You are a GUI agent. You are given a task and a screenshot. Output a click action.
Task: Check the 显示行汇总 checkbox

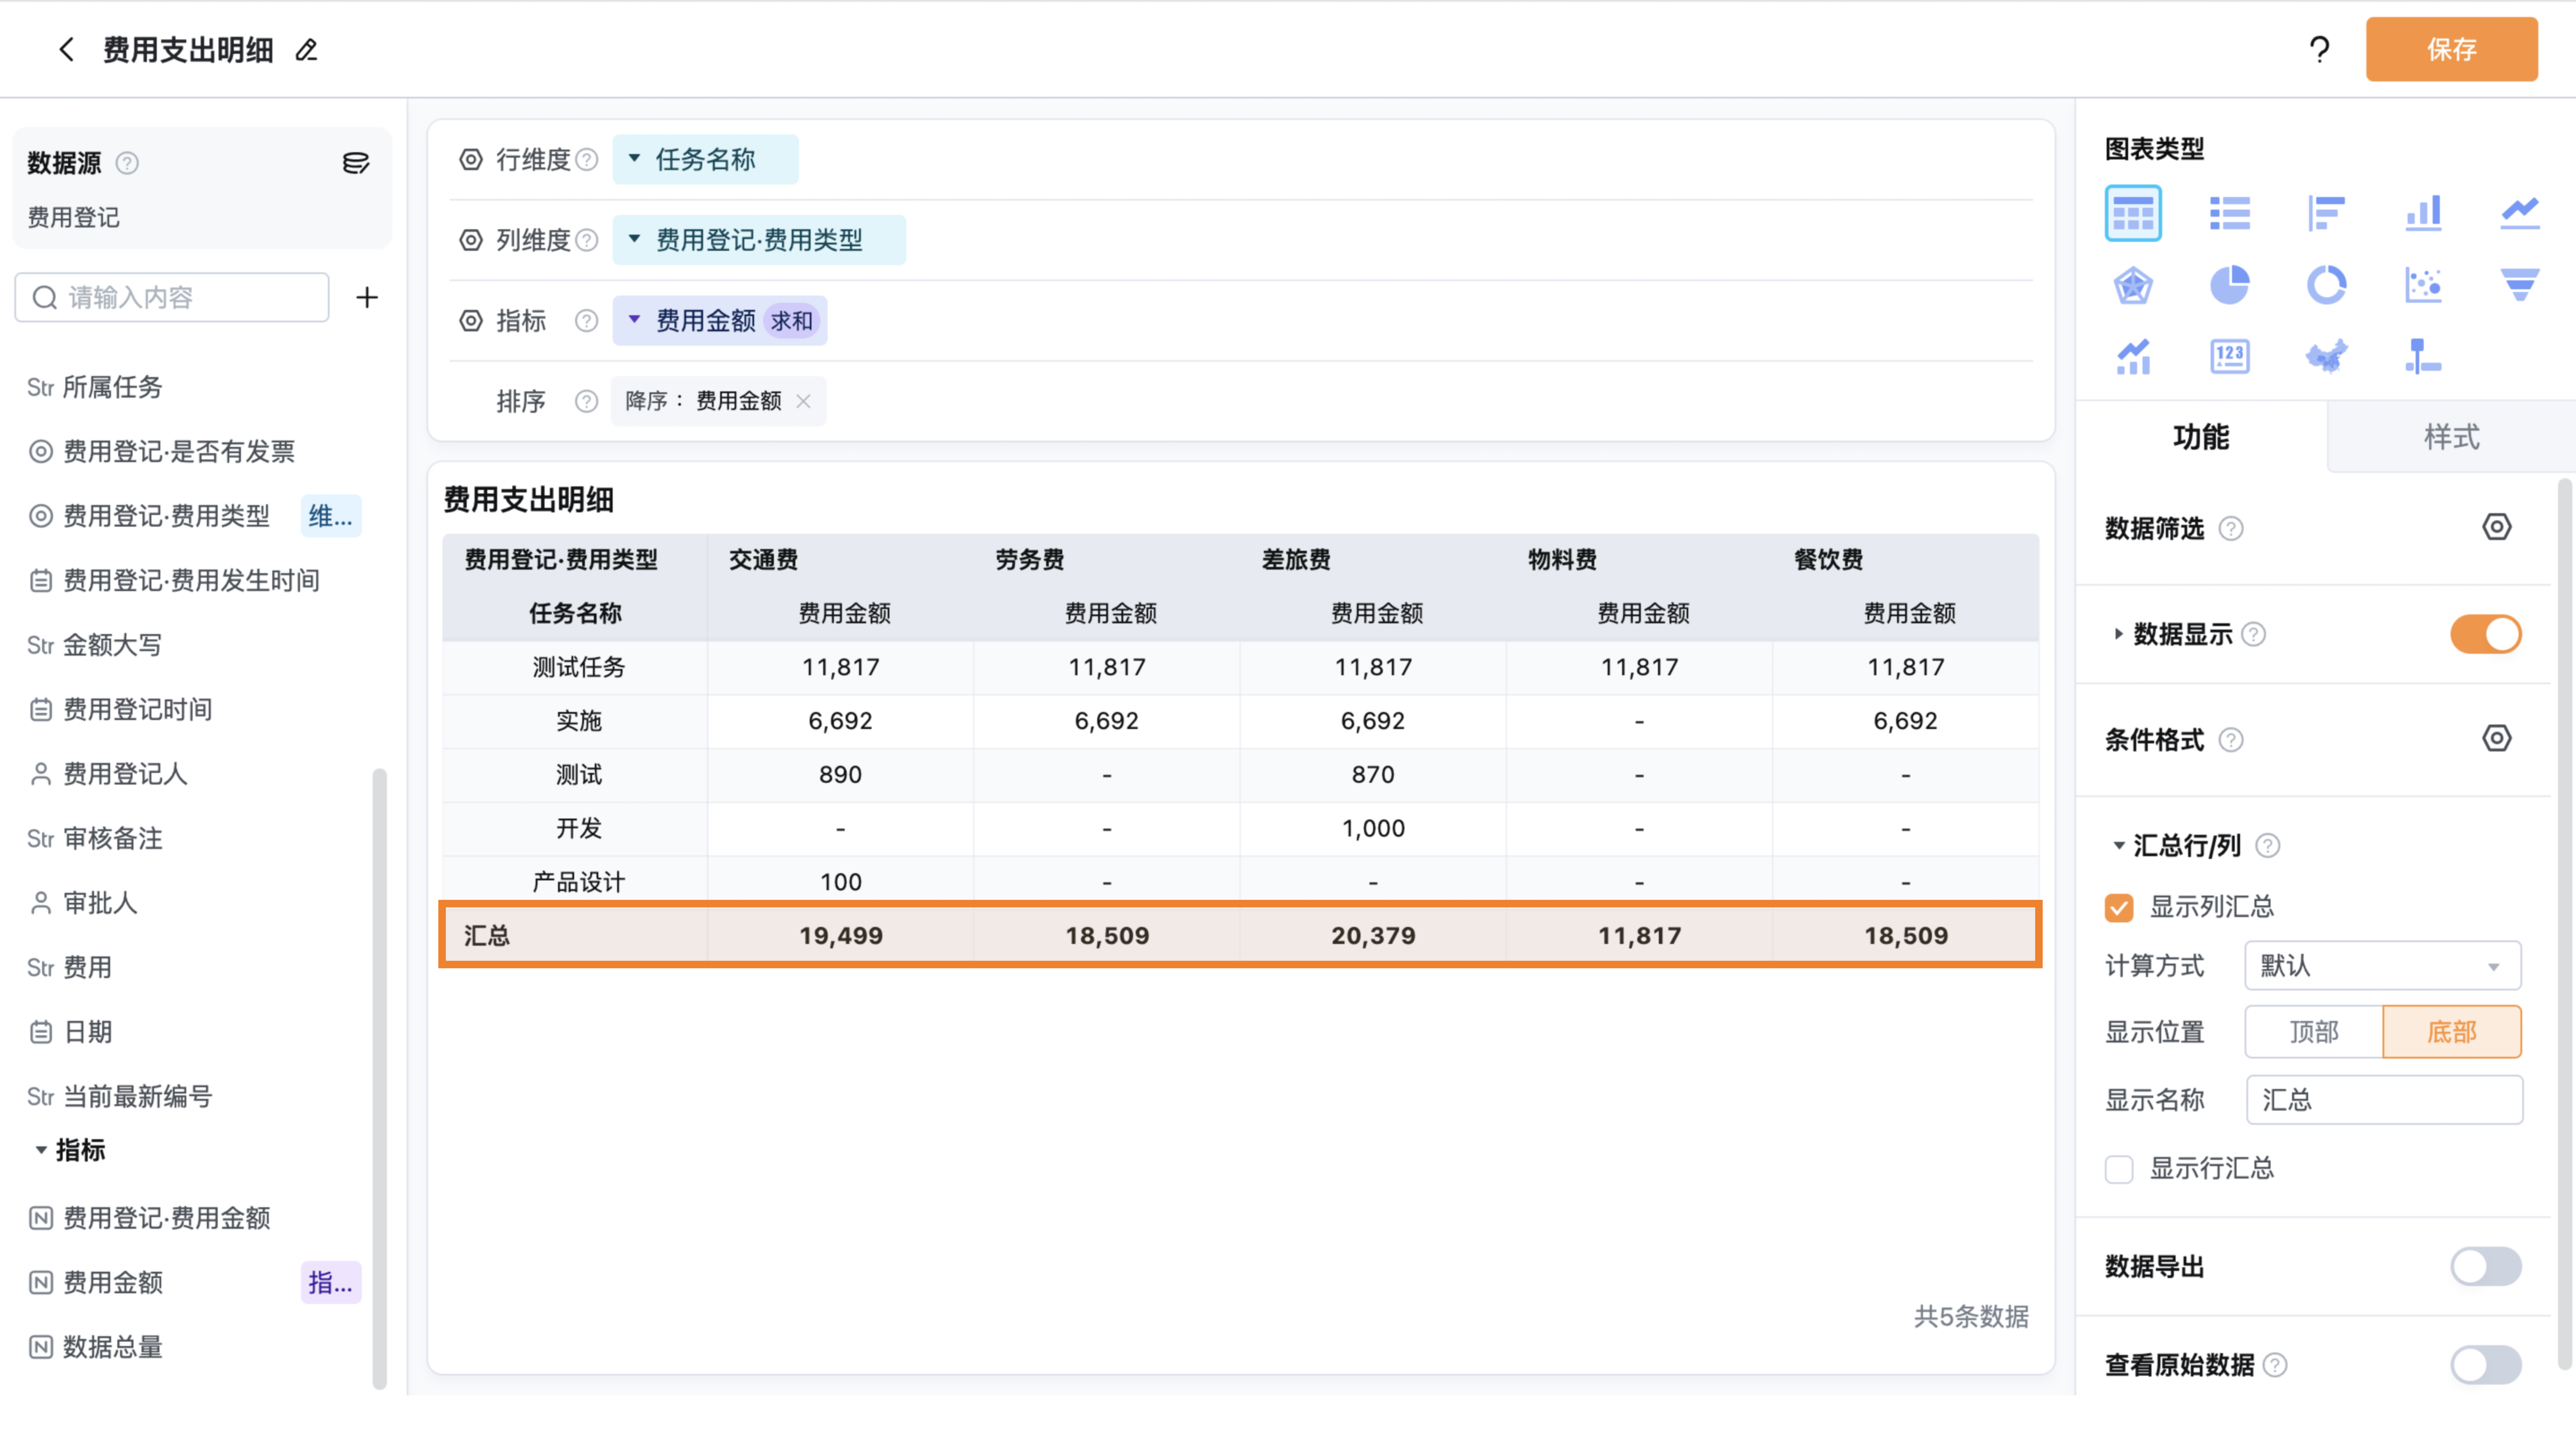click(2119, 1169)
